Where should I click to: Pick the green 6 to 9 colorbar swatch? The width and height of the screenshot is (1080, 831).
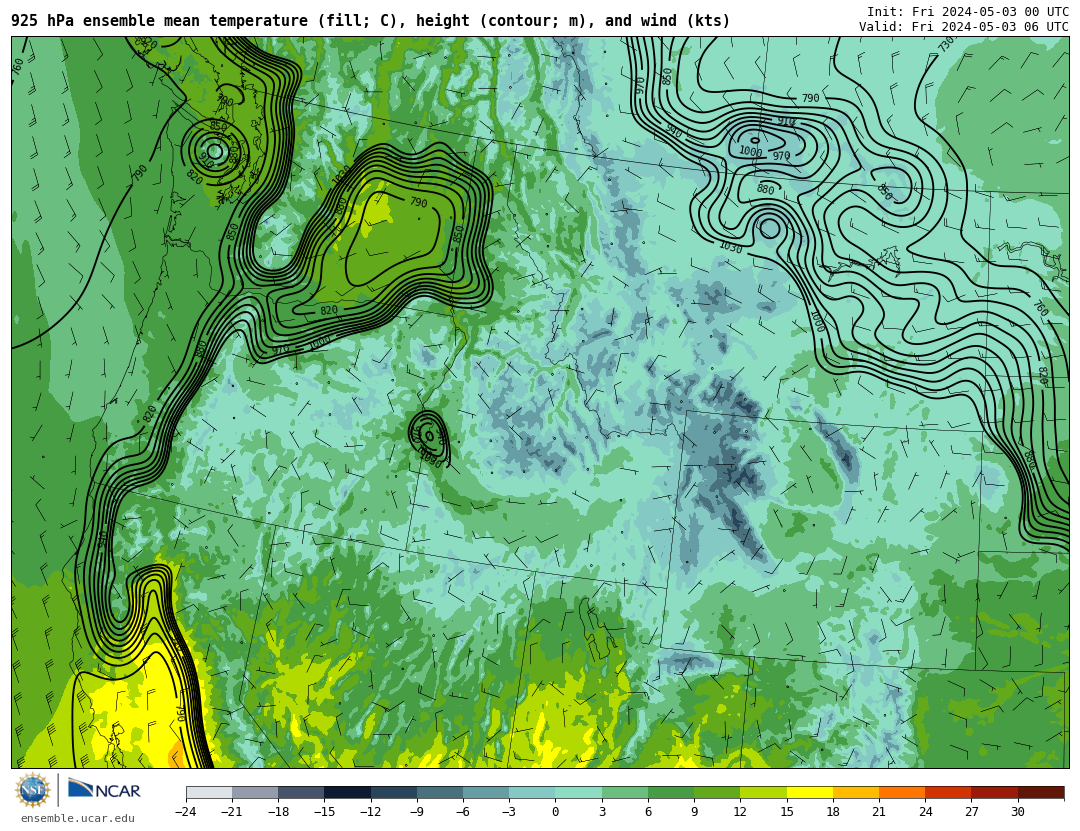click(x=671, y=792)
